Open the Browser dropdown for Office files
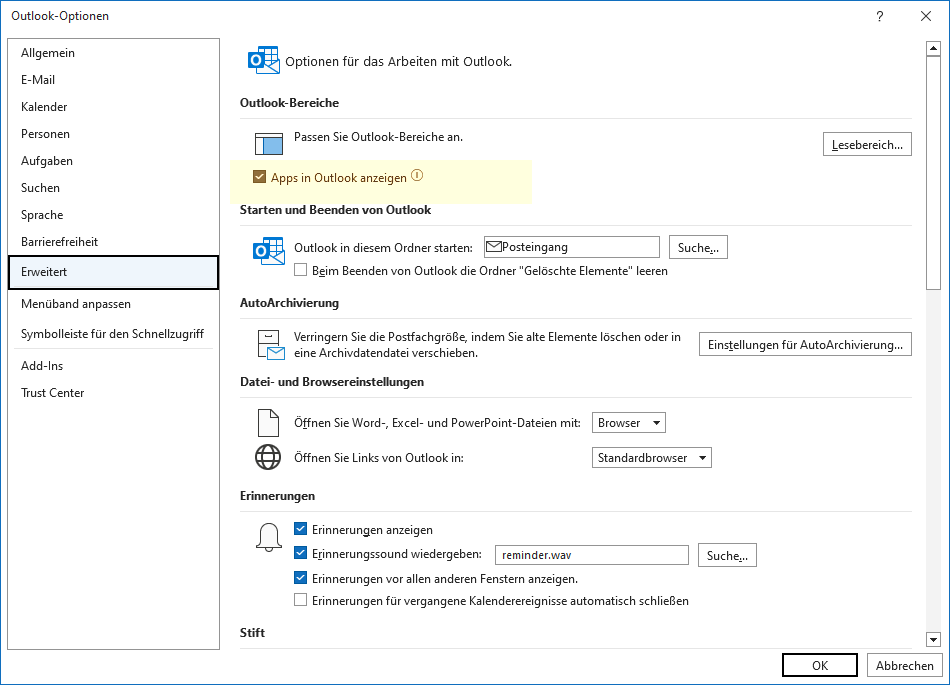The image size is (950, 685). [x=628, y=423]
